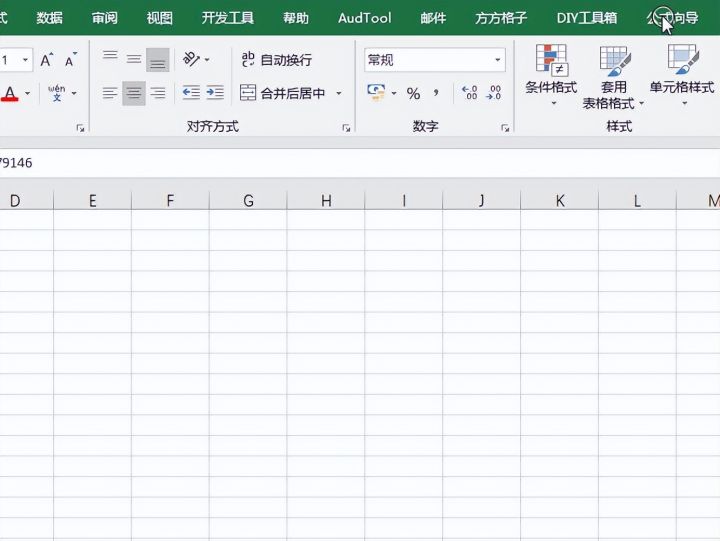Viewport: 720px width, 541px height.
Task: Toggle Center alignment icon
Action: [x=134, y=93]
